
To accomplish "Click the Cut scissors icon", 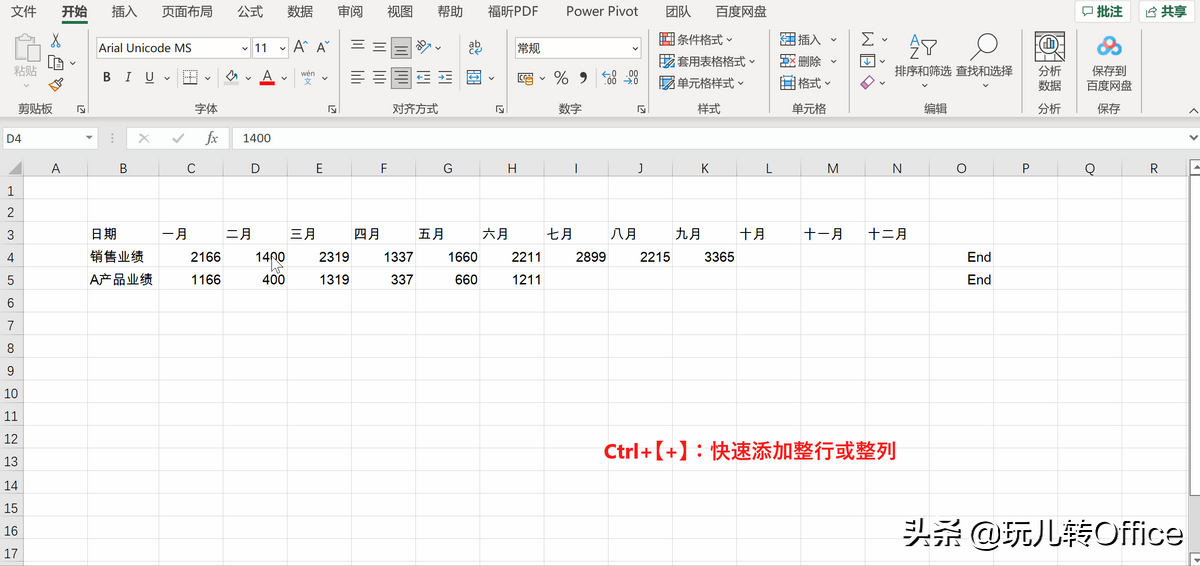I will 55,40.
